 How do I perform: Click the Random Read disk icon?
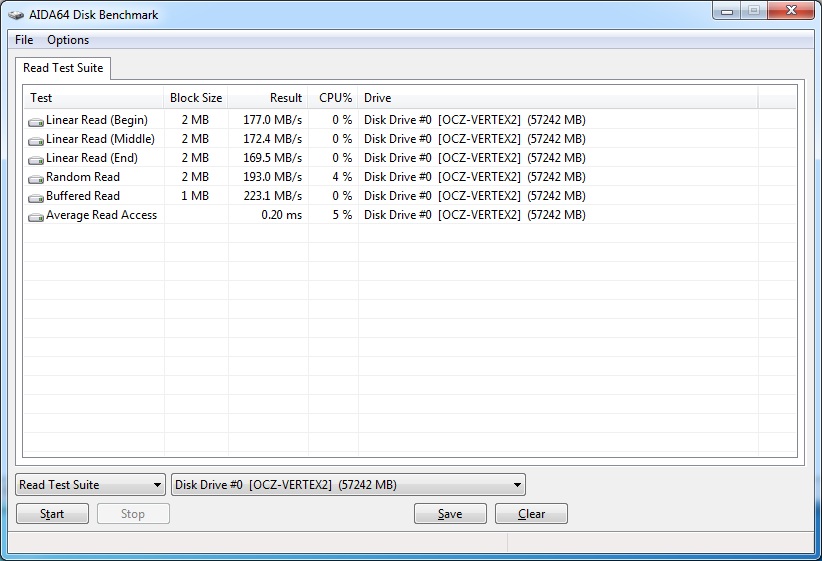click(36, 178)
